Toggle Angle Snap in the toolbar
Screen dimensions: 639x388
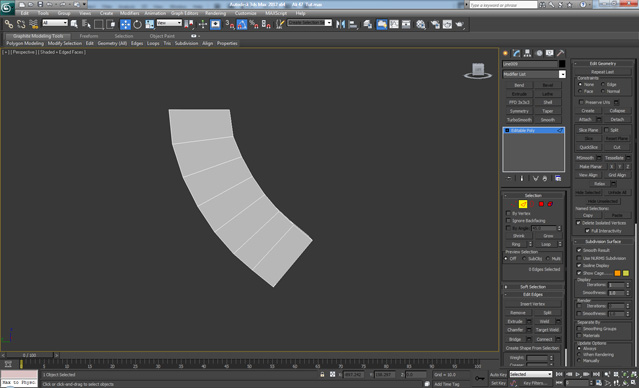[242, 24]
